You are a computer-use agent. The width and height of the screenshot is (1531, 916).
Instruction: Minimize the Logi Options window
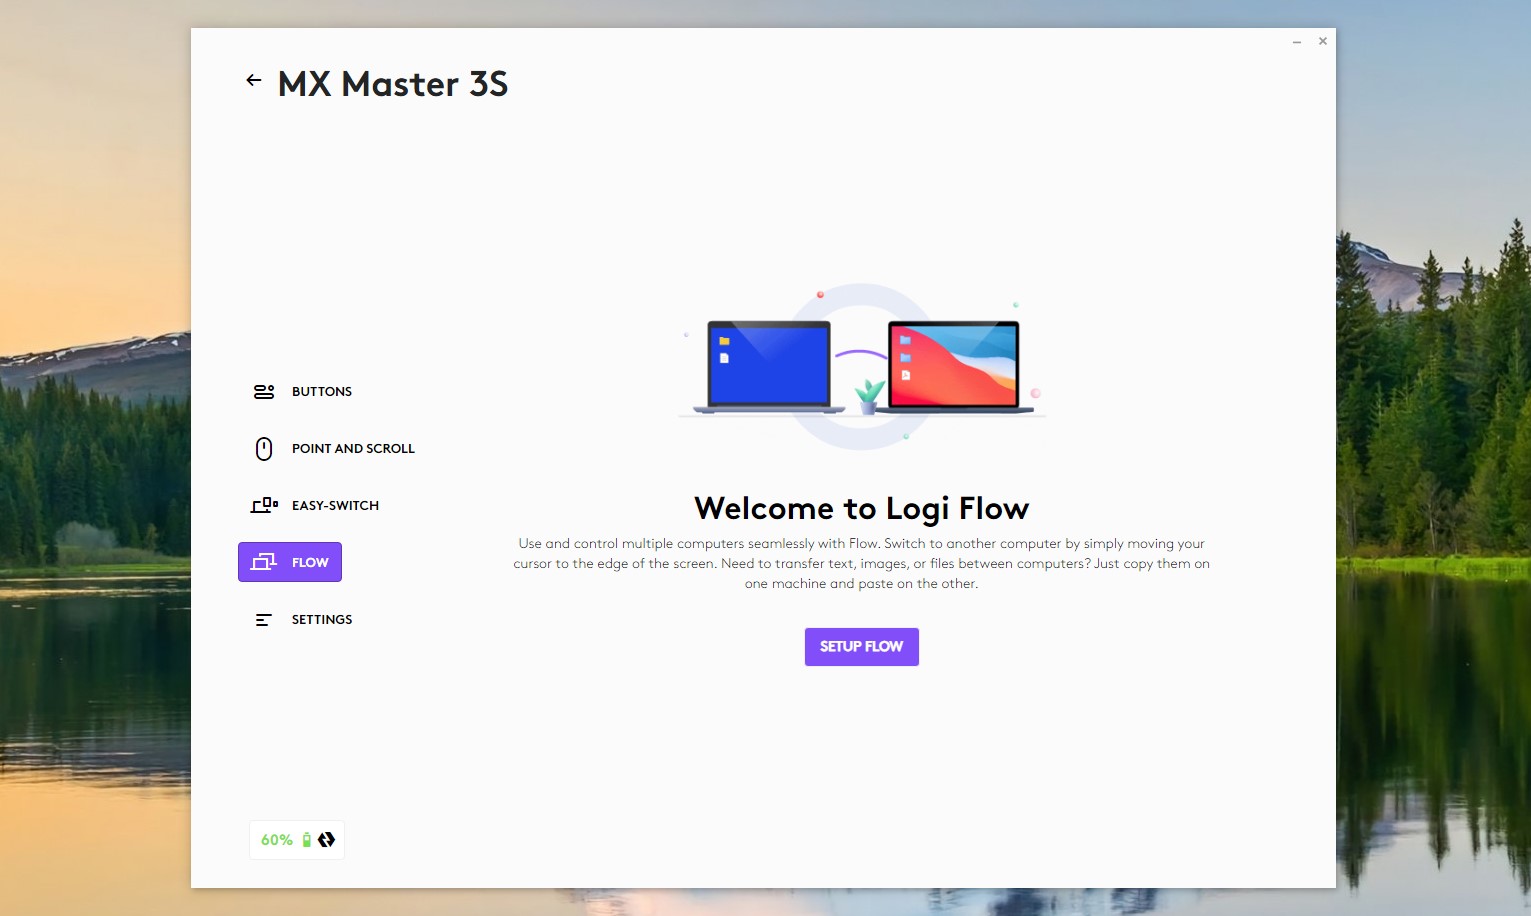coord(1297,42)
